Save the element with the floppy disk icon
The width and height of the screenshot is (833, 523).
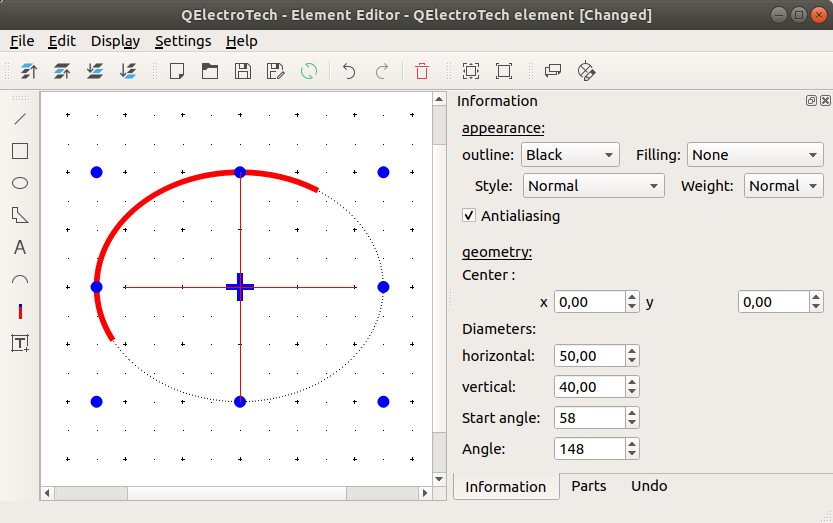[243, 71]
